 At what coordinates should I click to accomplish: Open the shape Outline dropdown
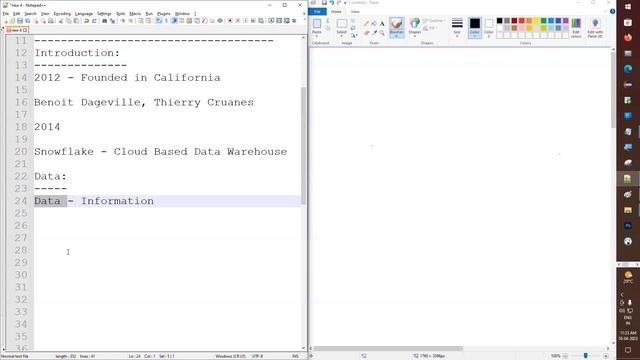click(433, 20)
